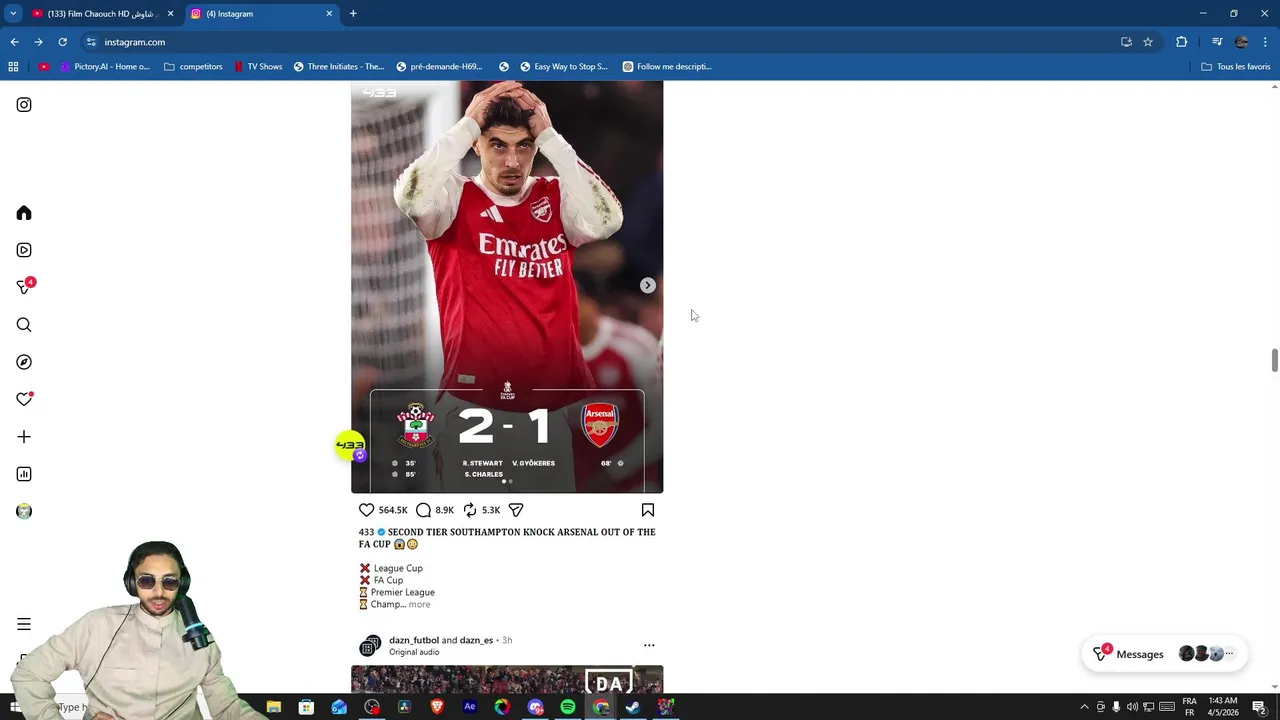Screen dimensions: 1280x720
Task: Bookmark this page with star icon
Action: pyautogui.click(x=1148, y=42)
